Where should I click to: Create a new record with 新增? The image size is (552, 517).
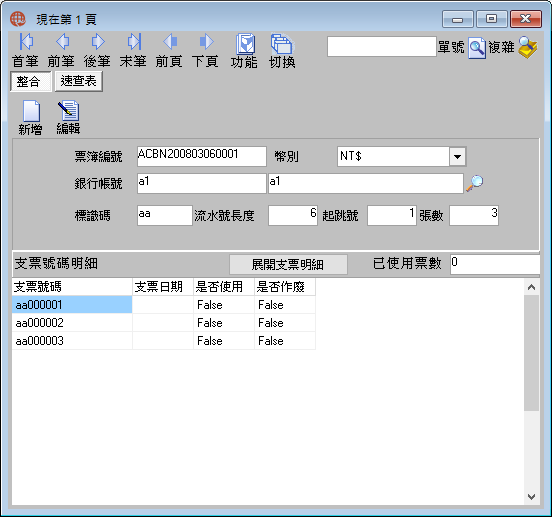[31, 111]
